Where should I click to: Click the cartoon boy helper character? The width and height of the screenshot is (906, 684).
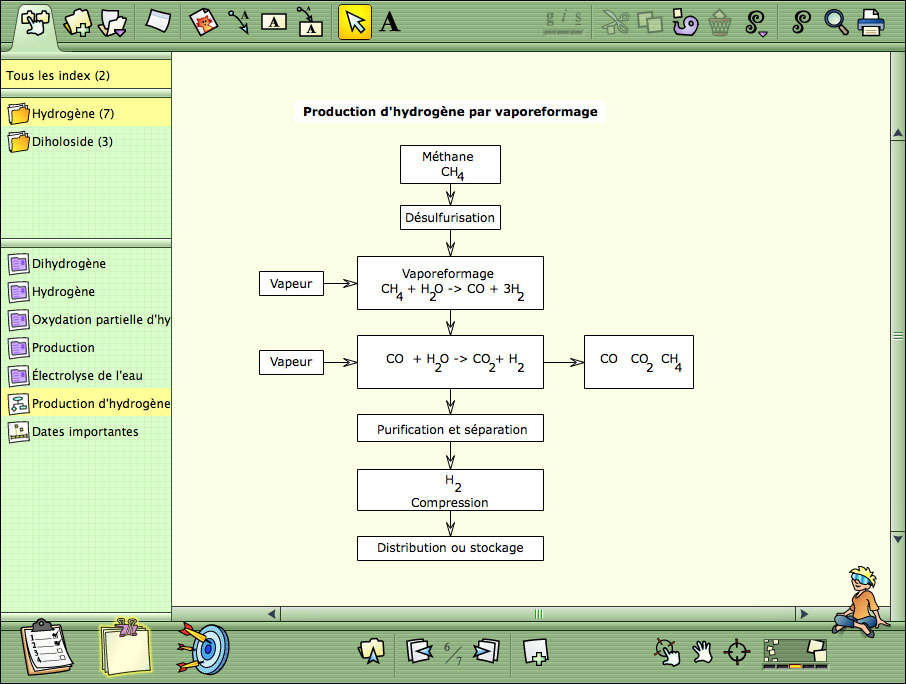(x=862, y=601)
